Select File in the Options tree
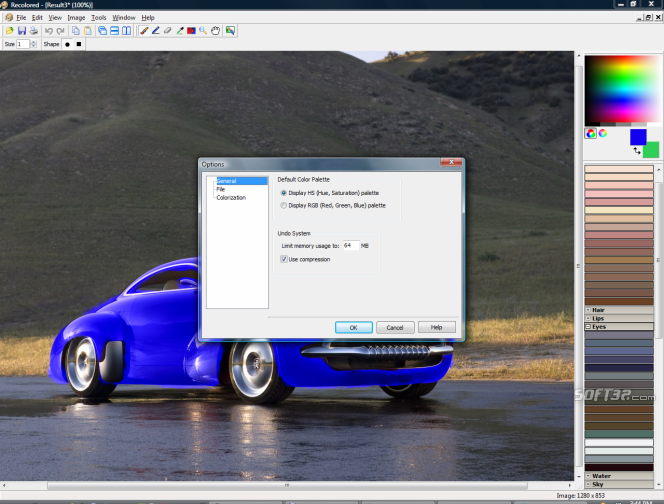This screenshot has width=664, height=504. click(221, 189)
